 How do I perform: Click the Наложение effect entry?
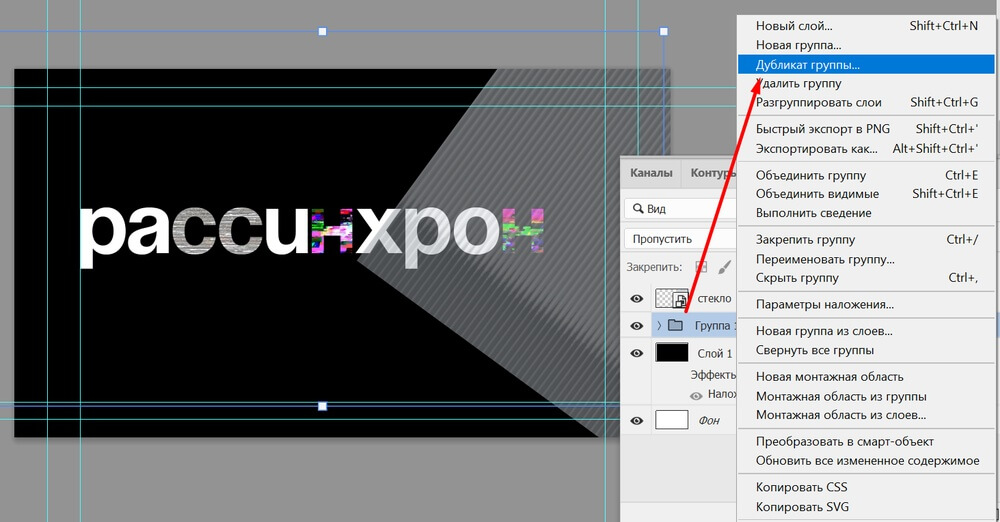(x=722, y=394)
